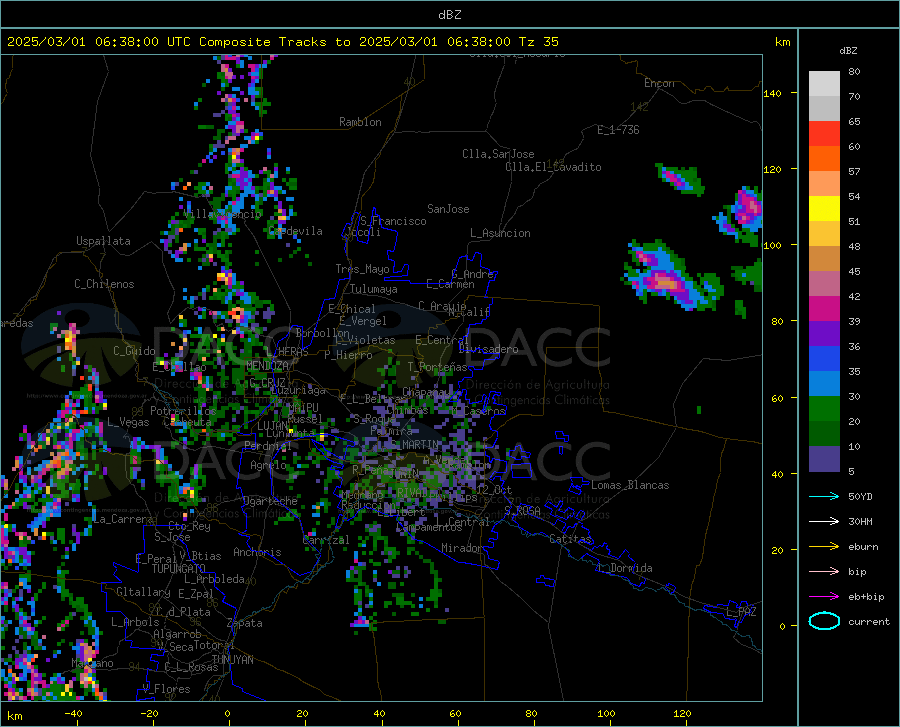Click the Zapata map label
The width and height of the screenshot is (900, 727).
click(245, 623)
